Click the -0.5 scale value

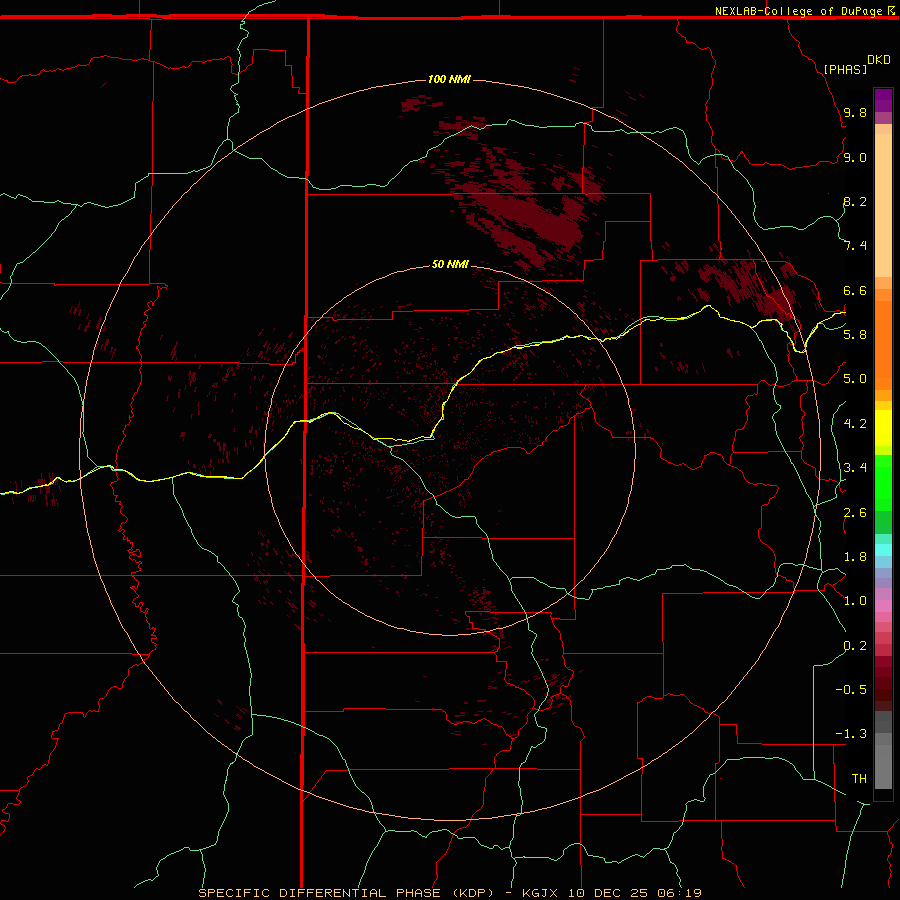point(851,689)
